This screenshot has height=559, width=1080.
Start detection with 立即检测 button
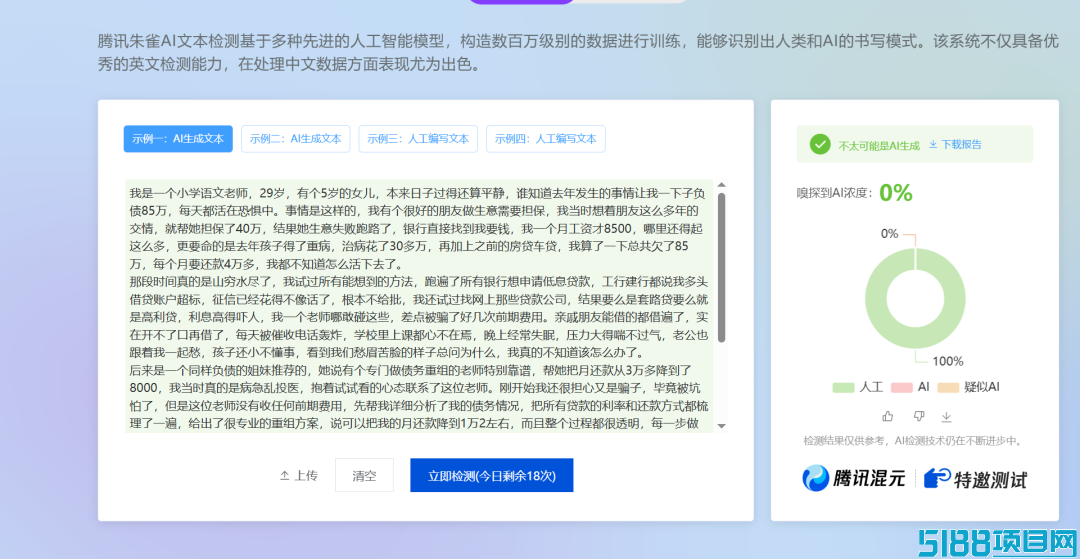[492, 476]
